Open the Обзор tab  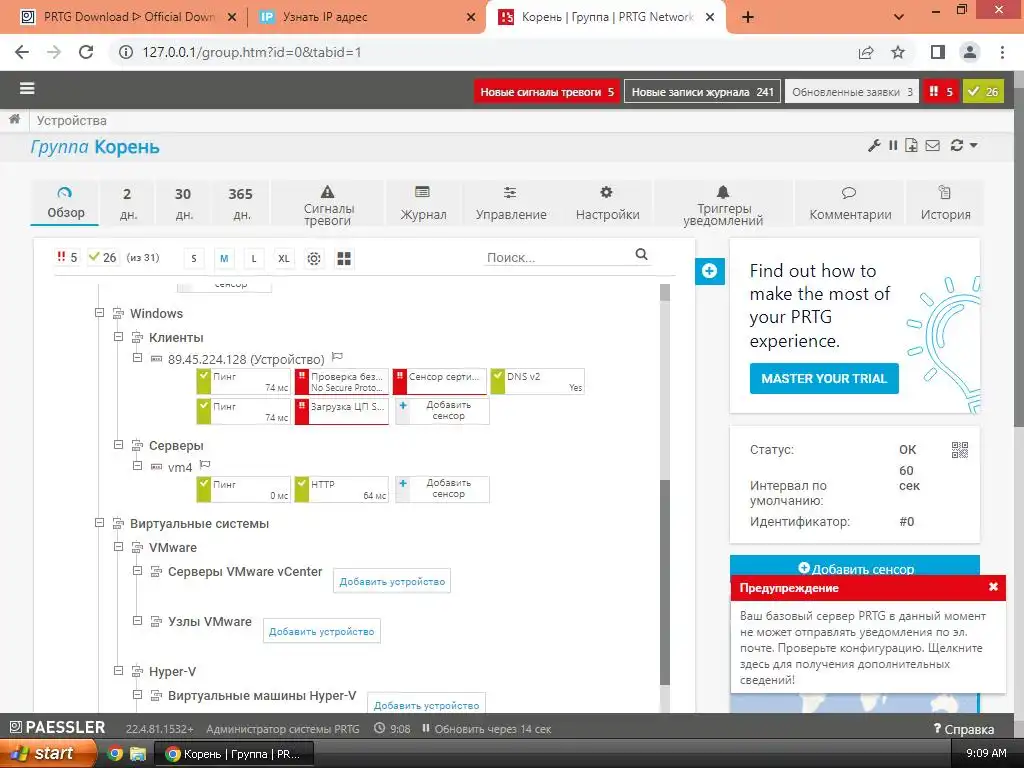pos(65,203)
